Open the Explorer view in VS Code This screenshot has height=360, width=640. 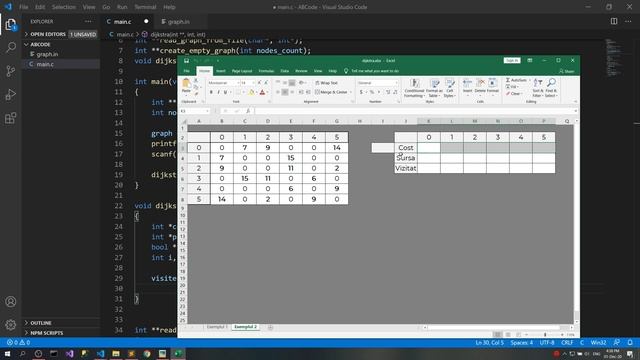click(x=11, y=24)
